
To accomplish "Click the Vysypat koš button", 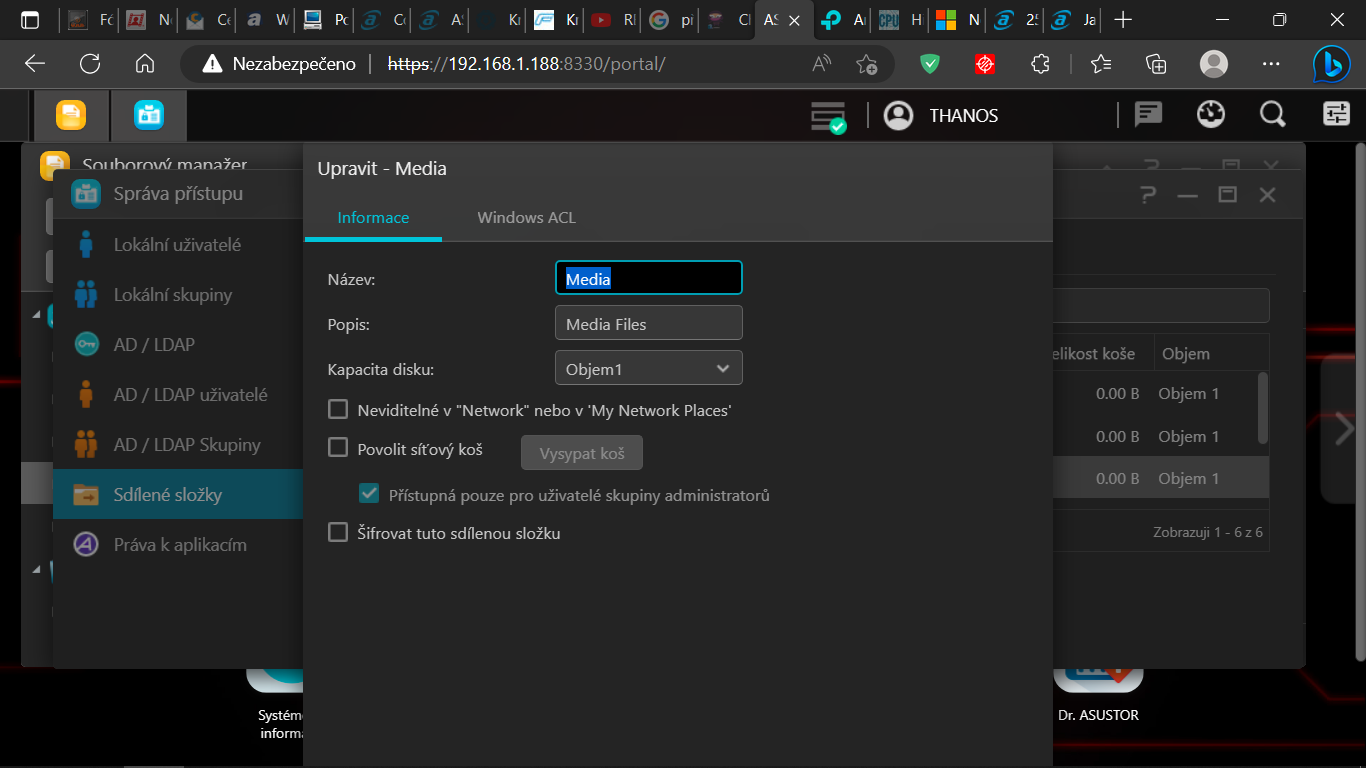I will click(x=581, y=453).
